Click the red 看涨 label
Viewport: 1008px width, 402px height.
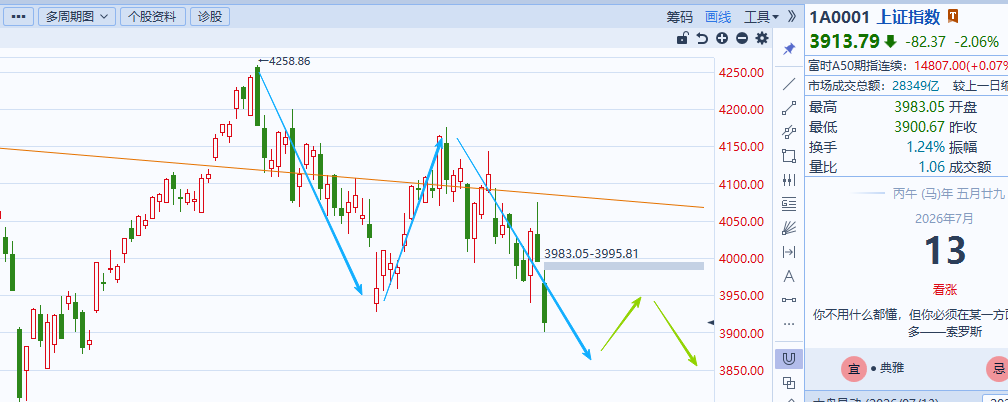click(944, 289)
